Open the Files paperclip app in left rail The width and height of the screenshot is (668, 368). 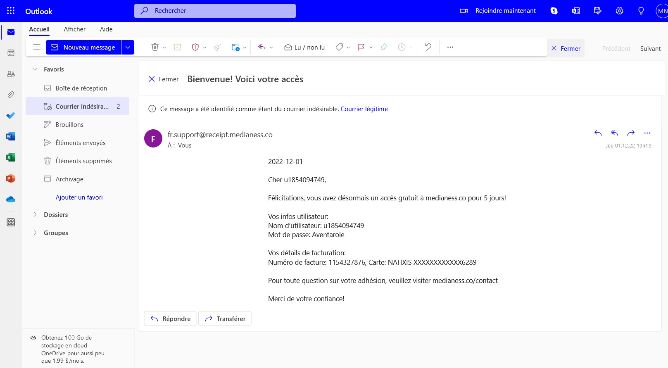pos(11,95)
